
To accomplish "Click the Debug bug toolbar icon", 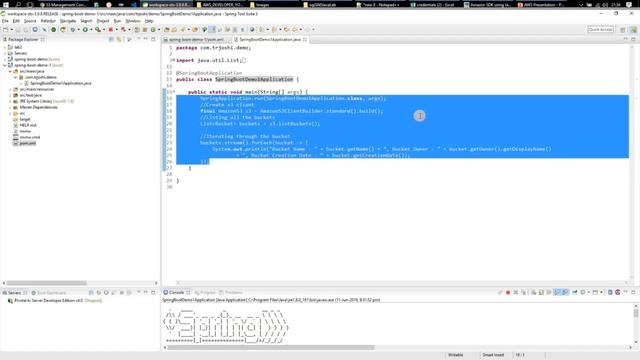I will point(73,29).
